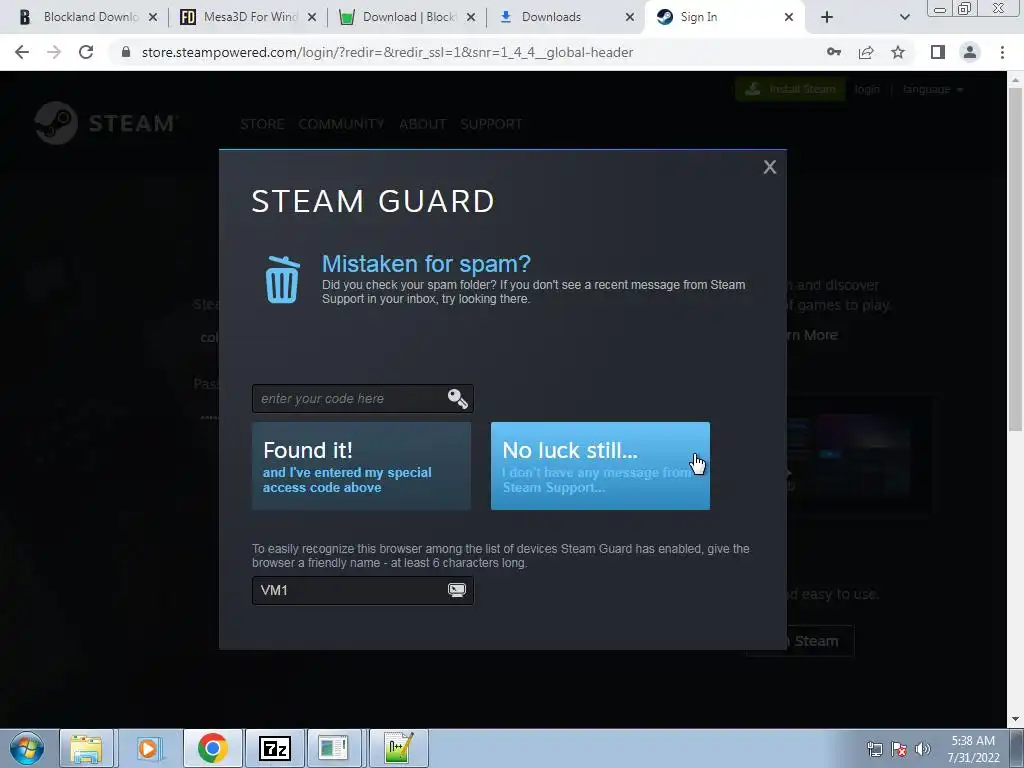Switch to the Blockland Download tab

pyautogui.click(x=89, y=17)
